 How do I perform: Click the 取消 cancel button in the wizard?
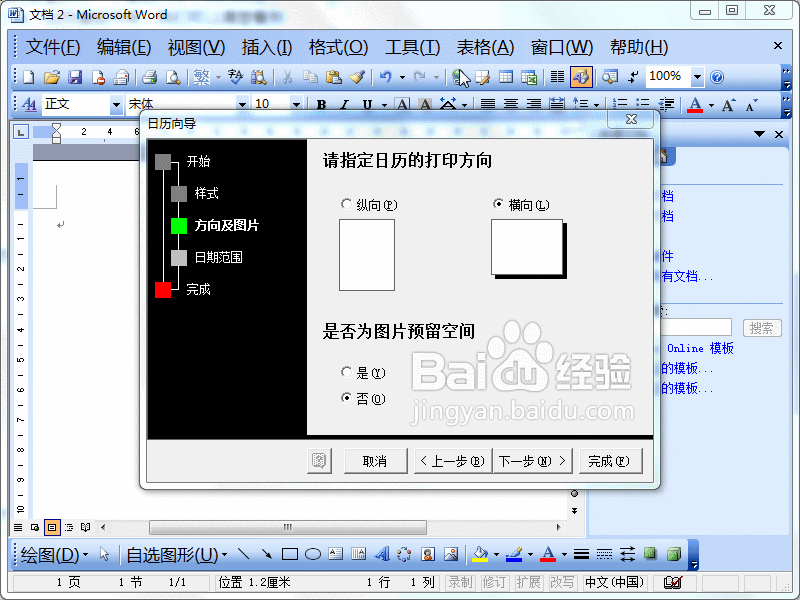pos(376,461)
